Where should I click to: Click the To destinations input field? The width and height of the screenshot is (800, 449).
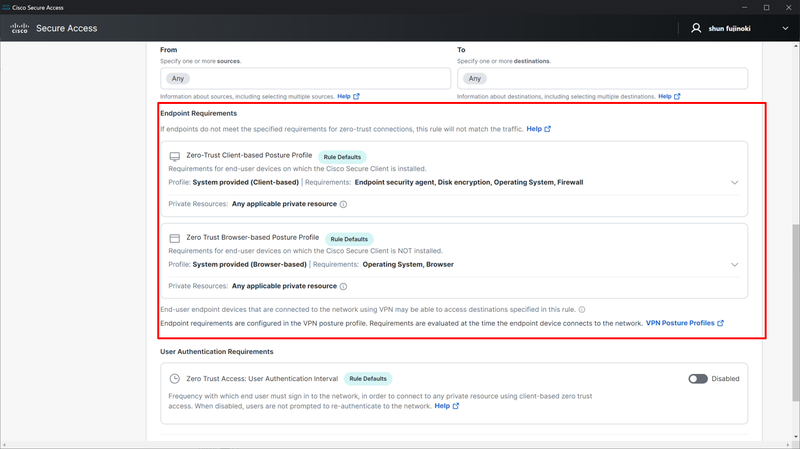[x=603, y=79]
